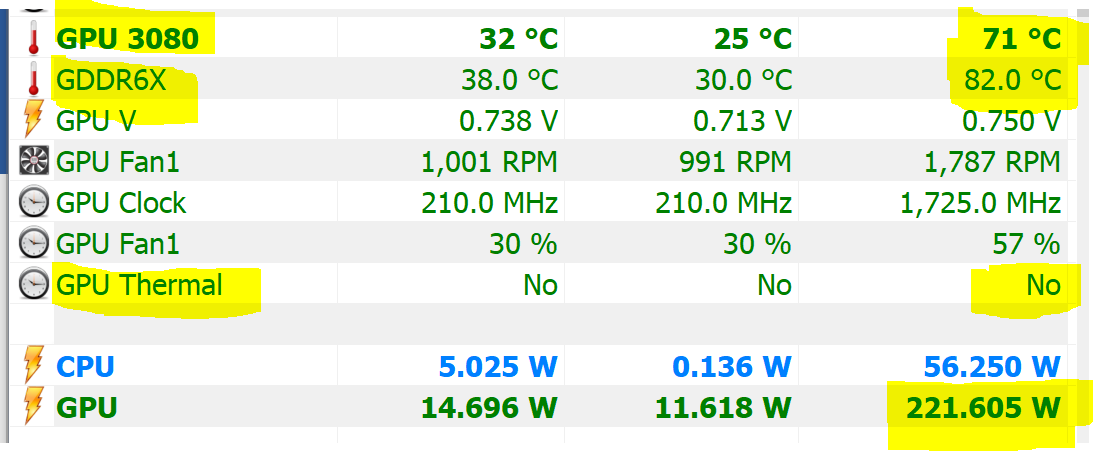Click the 1,001 RPM fan speed value
Viewport: 1093px width, 451px height.
490,163
